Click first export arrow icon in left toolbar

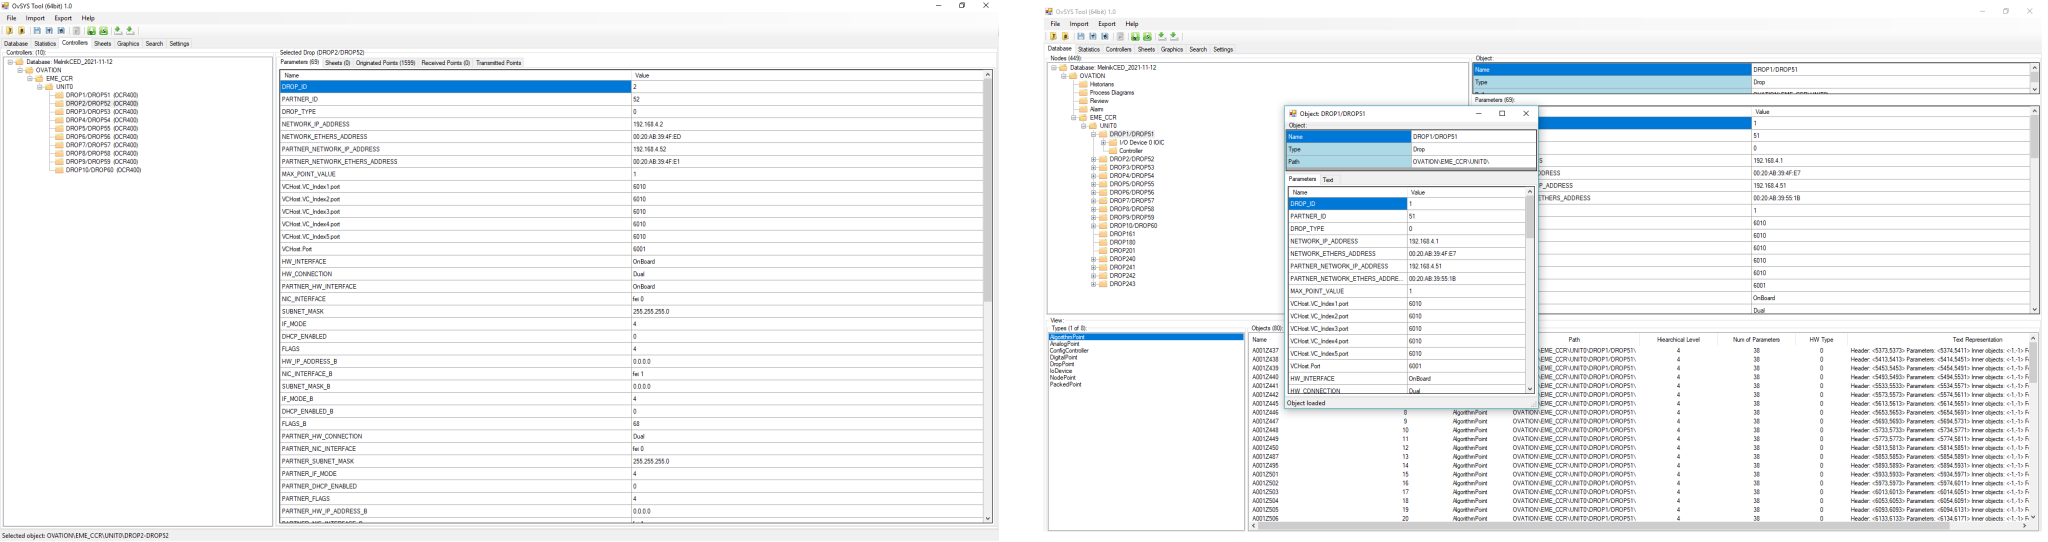click(x=118, y=30)
